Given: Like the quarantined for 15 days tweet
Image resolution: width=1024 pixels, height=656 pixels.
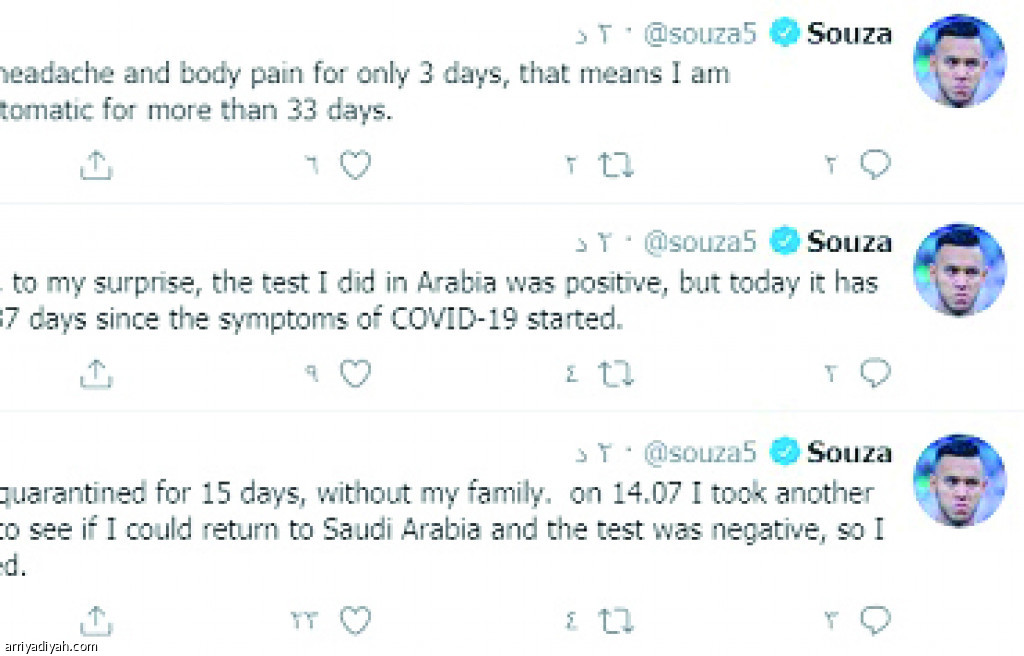Looking at the screenshot, I should (355, 621).
